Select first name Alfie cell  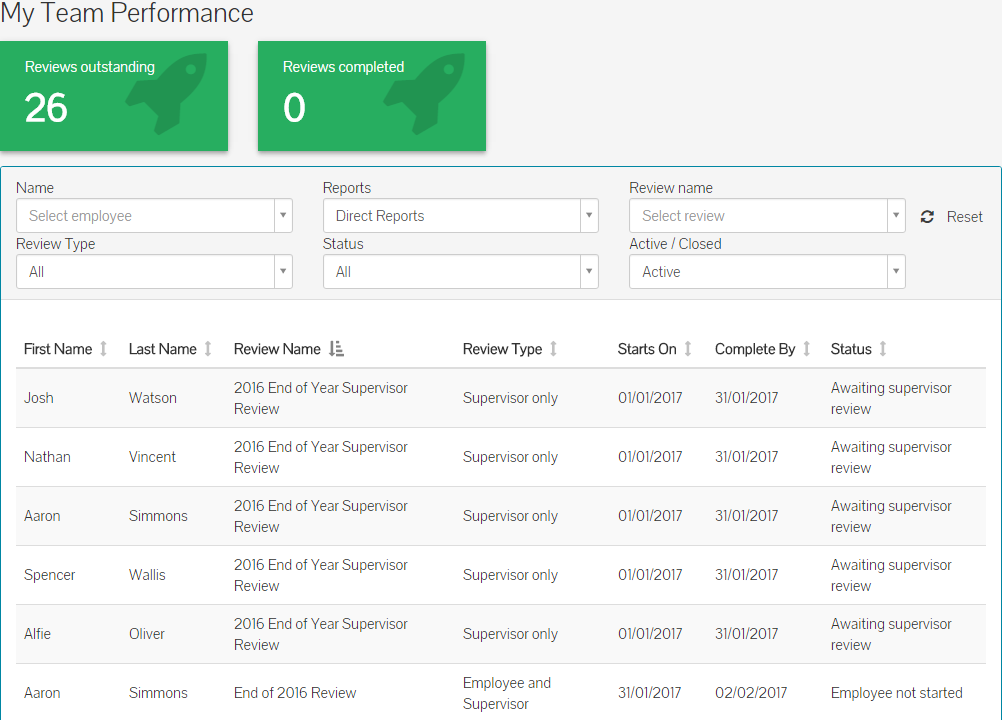pos(37,634)
